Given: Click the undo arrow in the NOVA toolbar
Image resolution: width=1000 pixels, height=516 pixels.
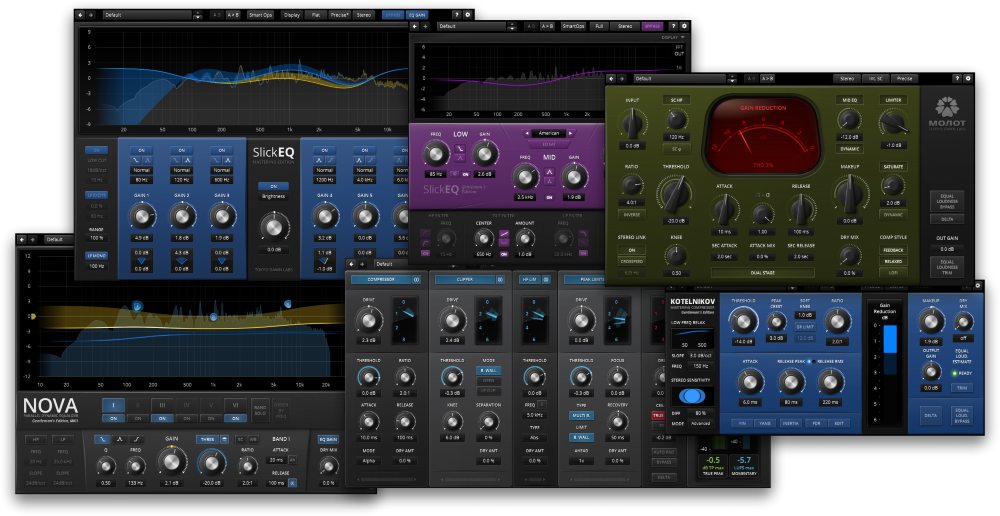Looking at the screenshot, I should (22, 239).
